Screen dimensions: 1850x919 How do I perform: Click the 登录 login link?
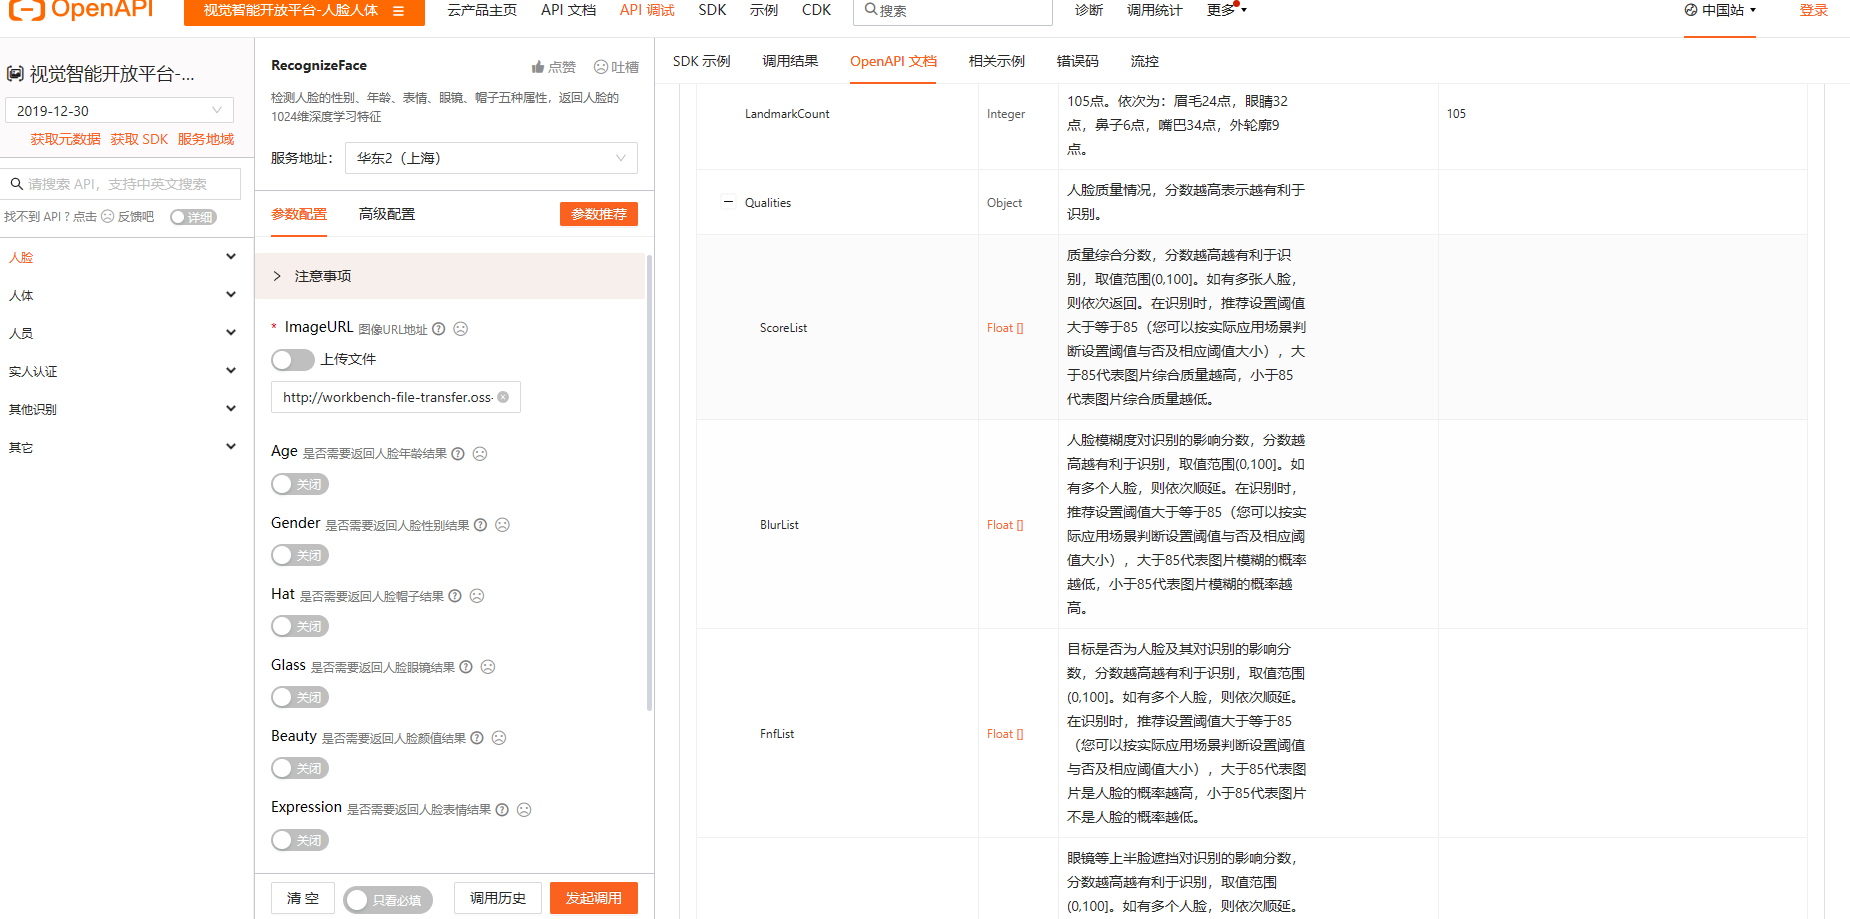1814,10
